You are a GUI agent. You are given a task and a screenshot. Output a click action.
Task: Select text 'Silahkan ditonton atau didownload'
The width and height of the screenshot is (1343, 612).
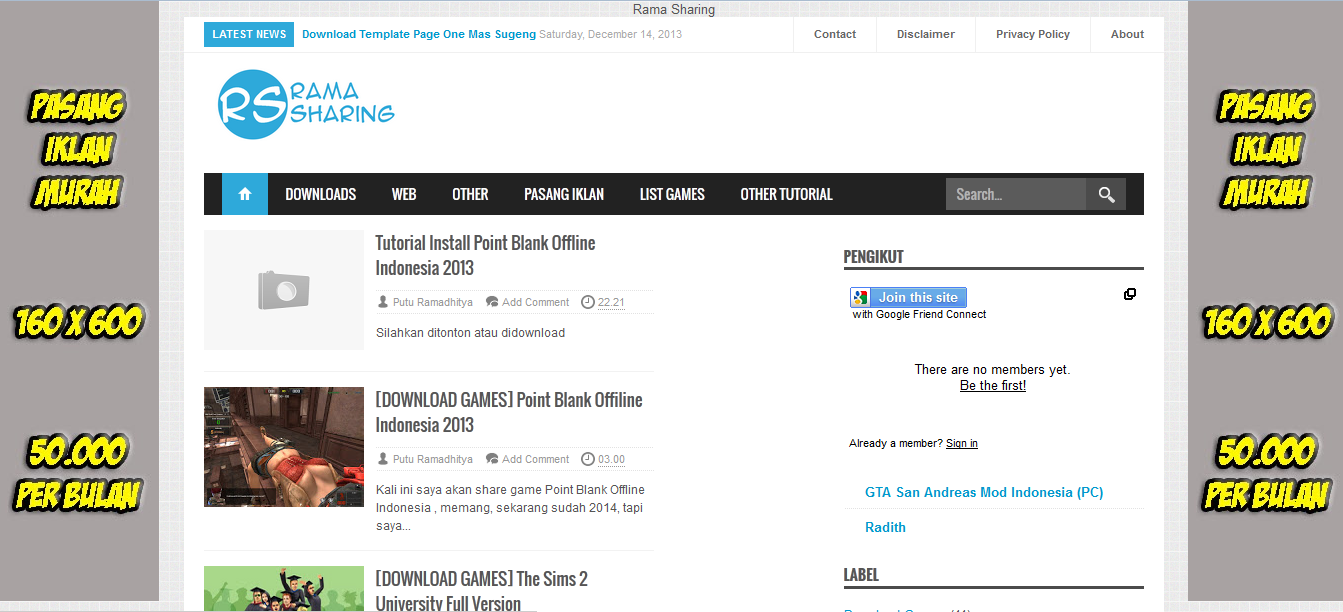470,332
